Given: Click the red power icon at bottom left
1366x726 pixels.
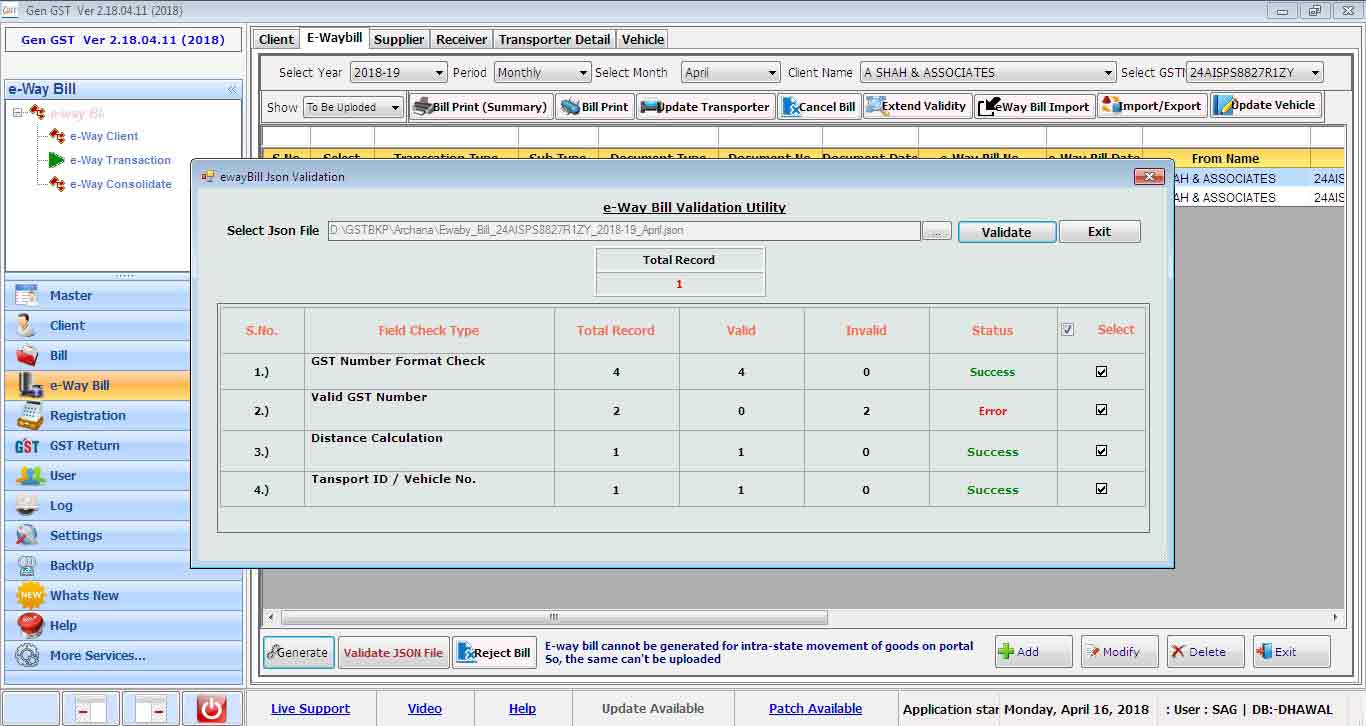Looking at the screenshot, I should pyautogui.click(x=211, y=709).
